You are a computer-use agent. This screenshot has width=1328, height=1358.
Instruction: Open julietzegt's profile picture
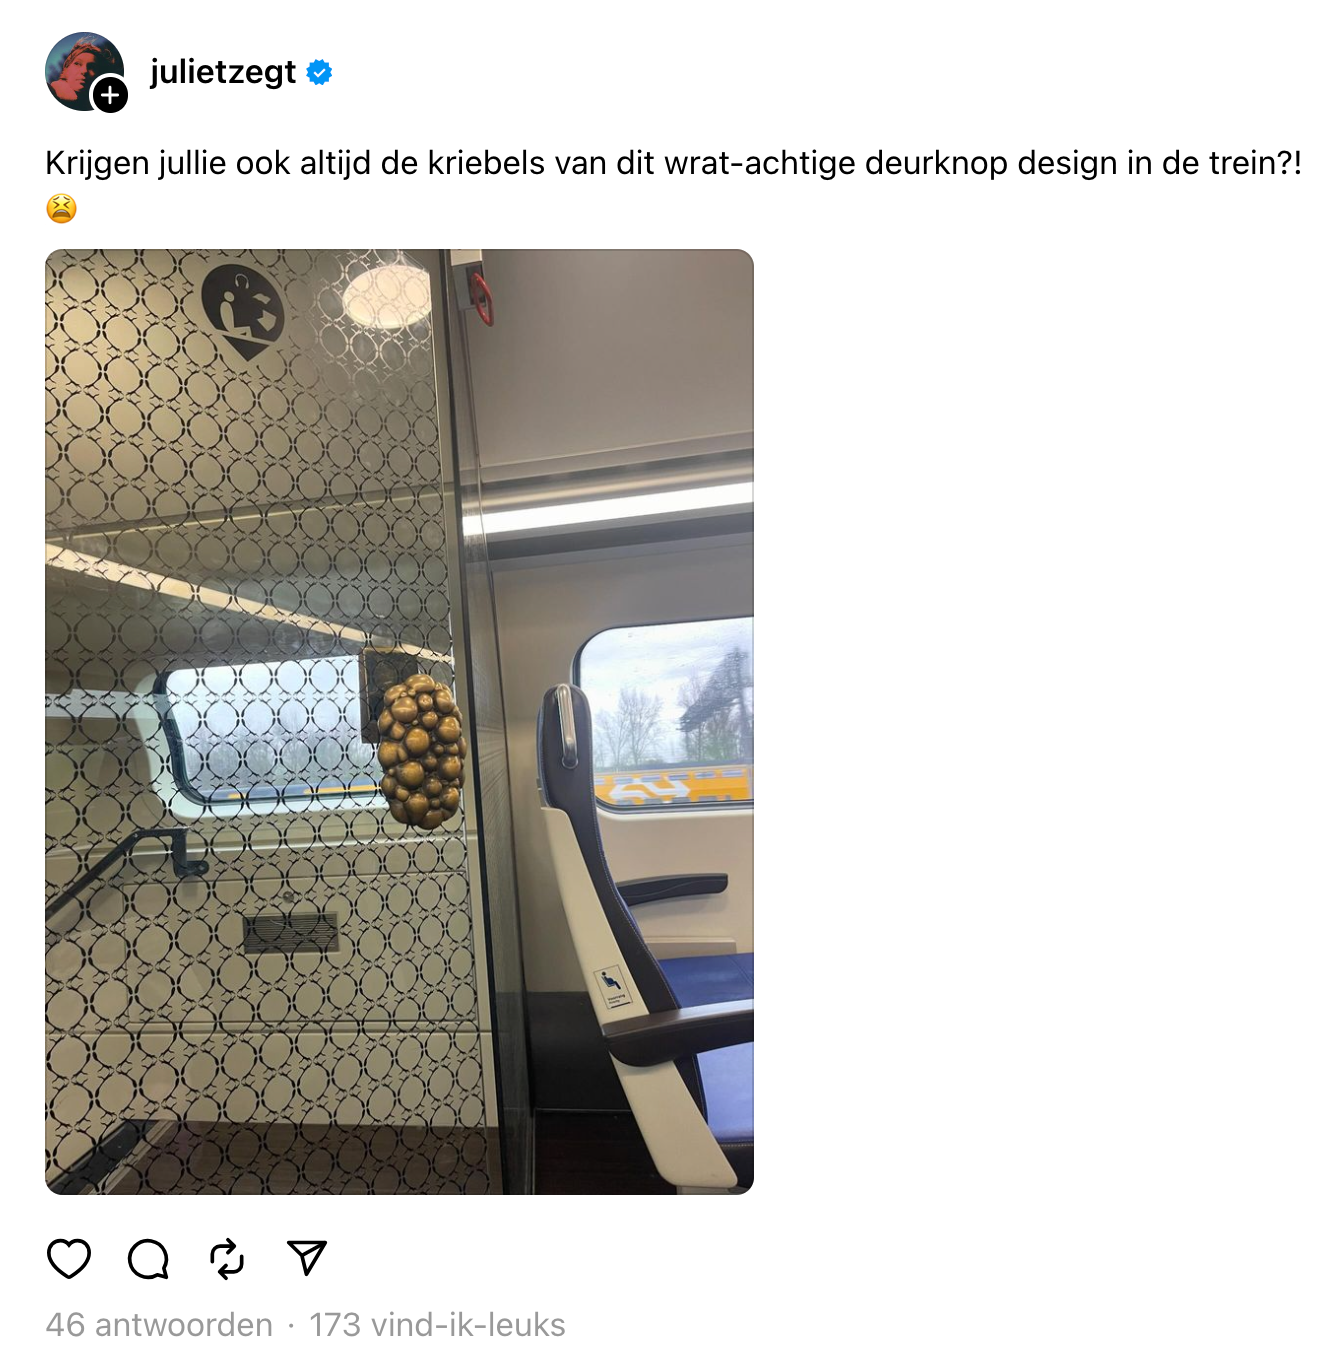point(85,71)
